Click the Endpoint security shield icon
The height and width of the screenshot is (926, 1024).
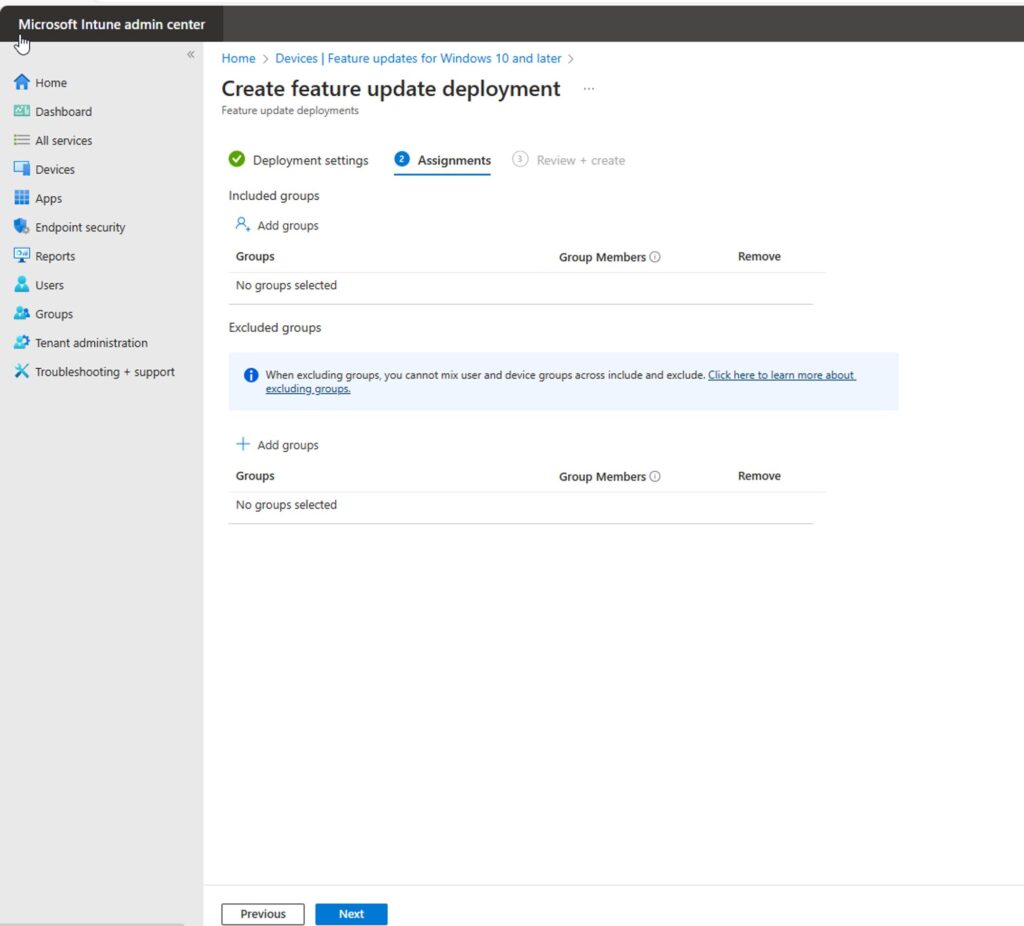tap(22, 227)
